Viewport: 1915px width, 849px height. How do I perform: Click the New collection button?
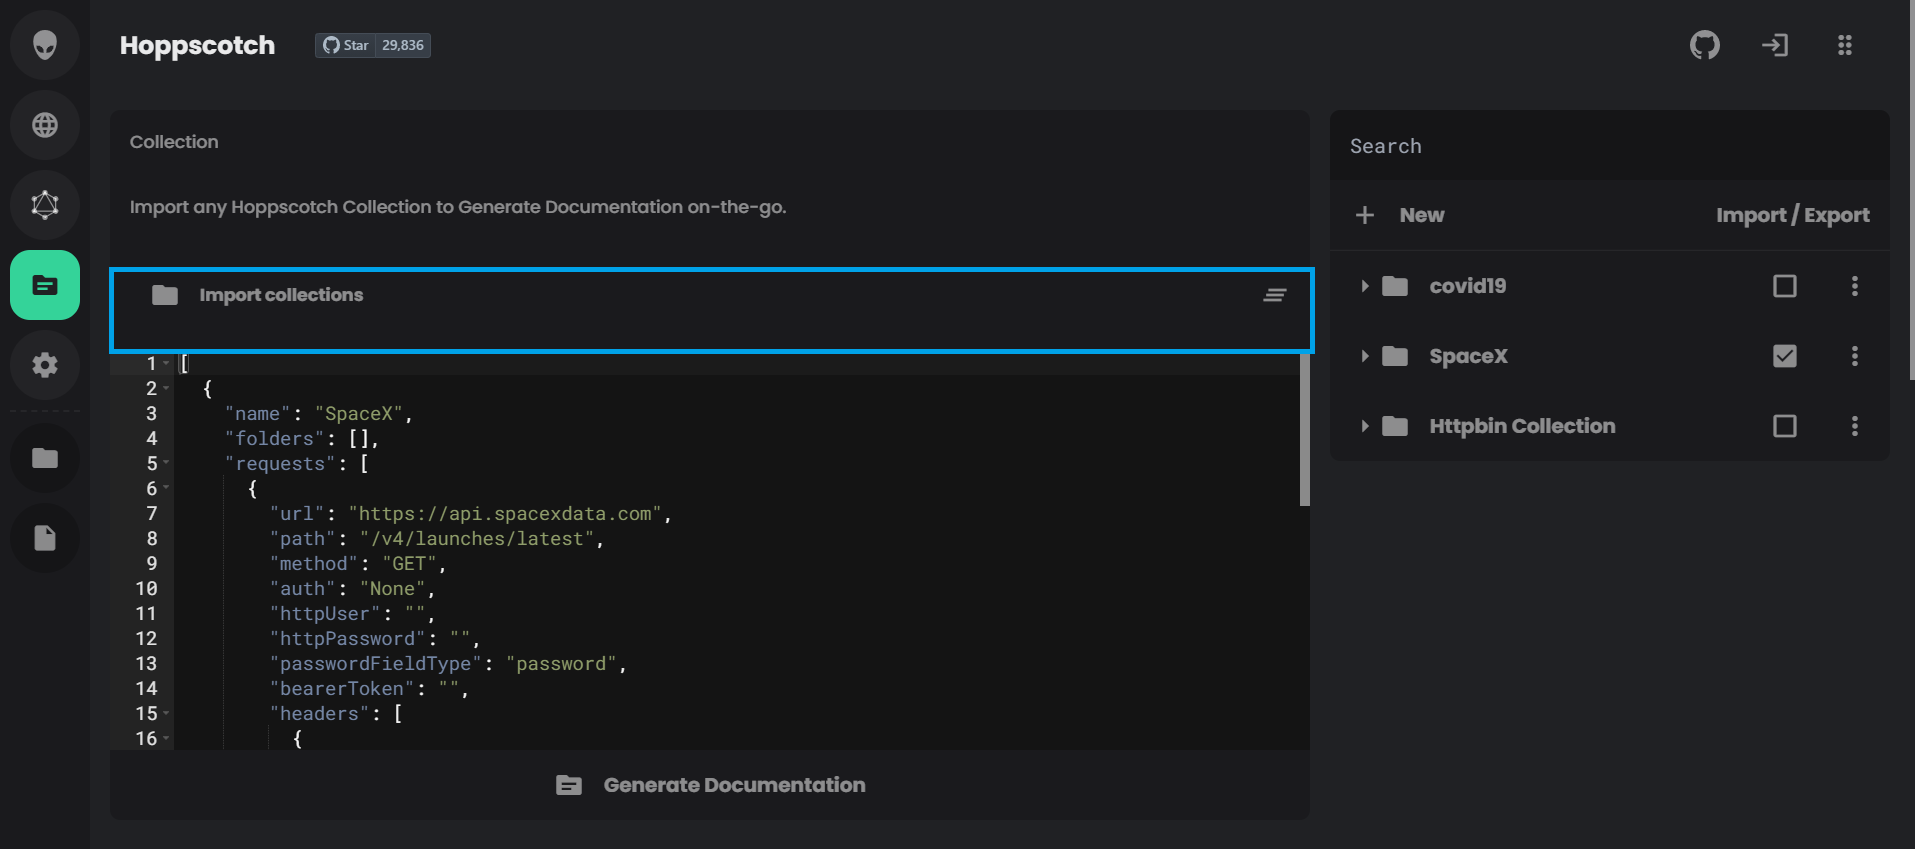click(x=1400, y=215)
